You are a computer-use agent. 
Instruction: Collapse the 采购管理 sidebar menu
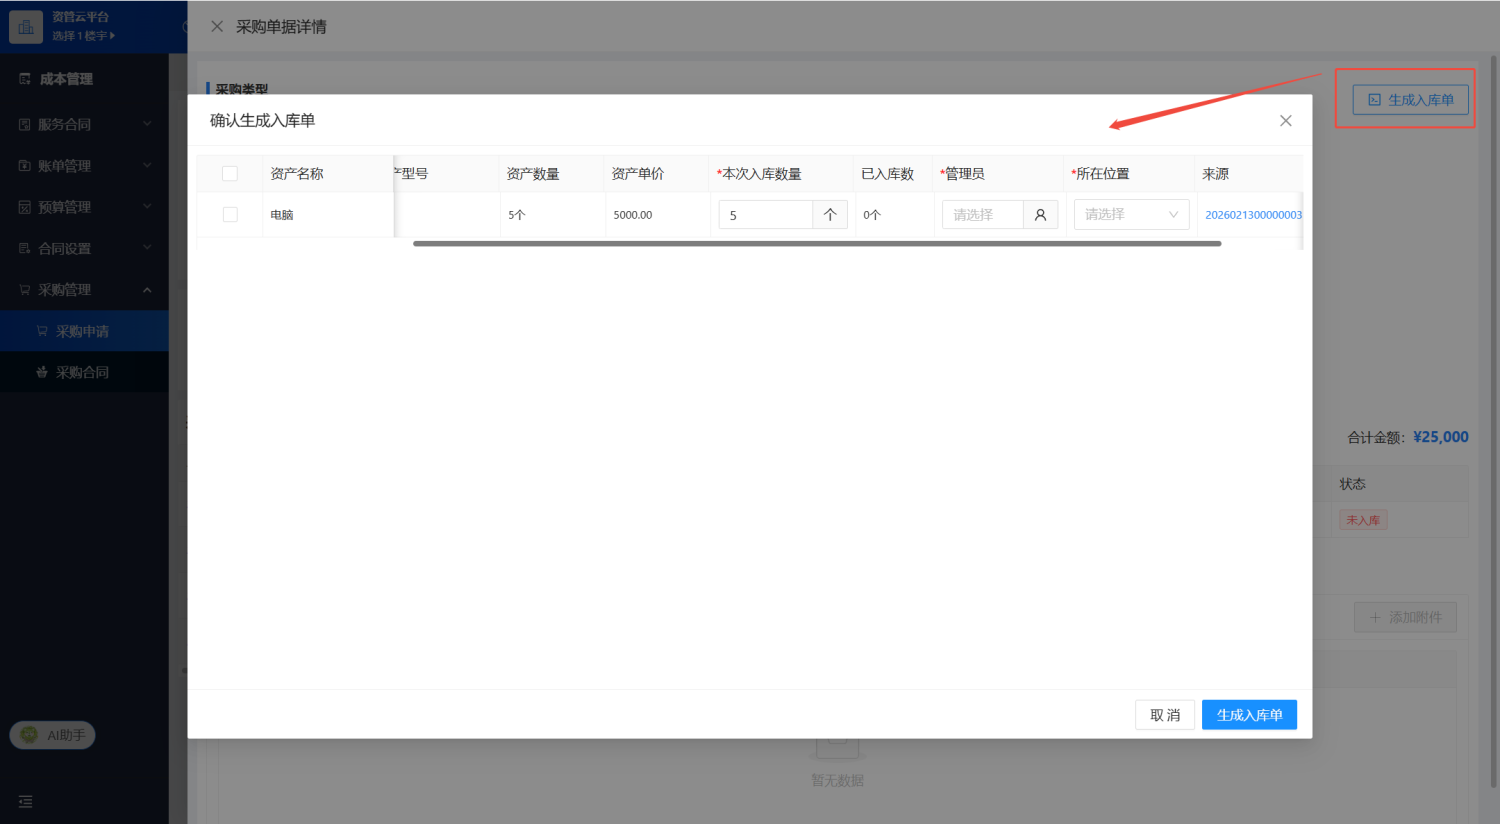coord(84,290)
